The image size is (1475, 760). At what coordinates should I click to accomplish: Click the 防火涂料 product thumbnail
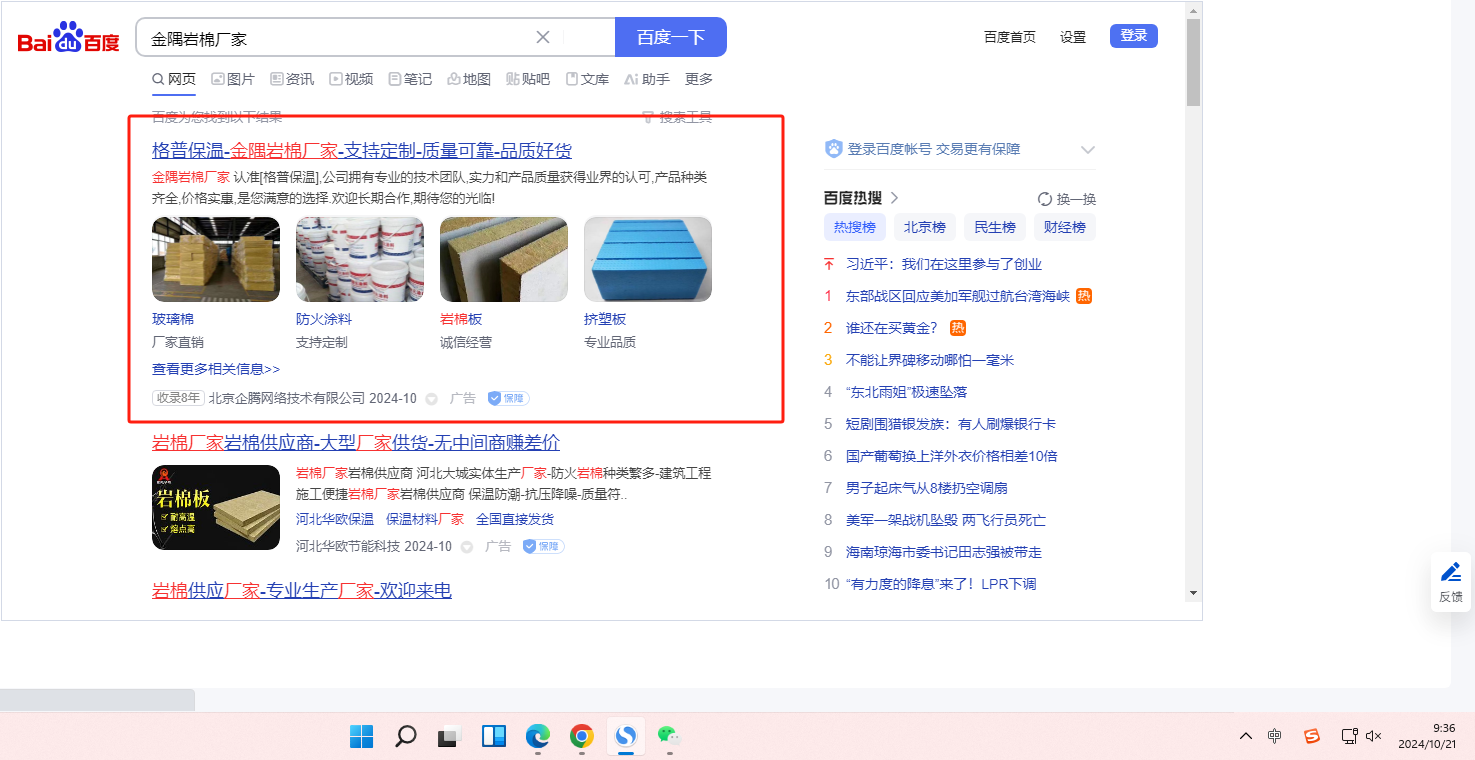pyautogui.click(x=360, y=259)
